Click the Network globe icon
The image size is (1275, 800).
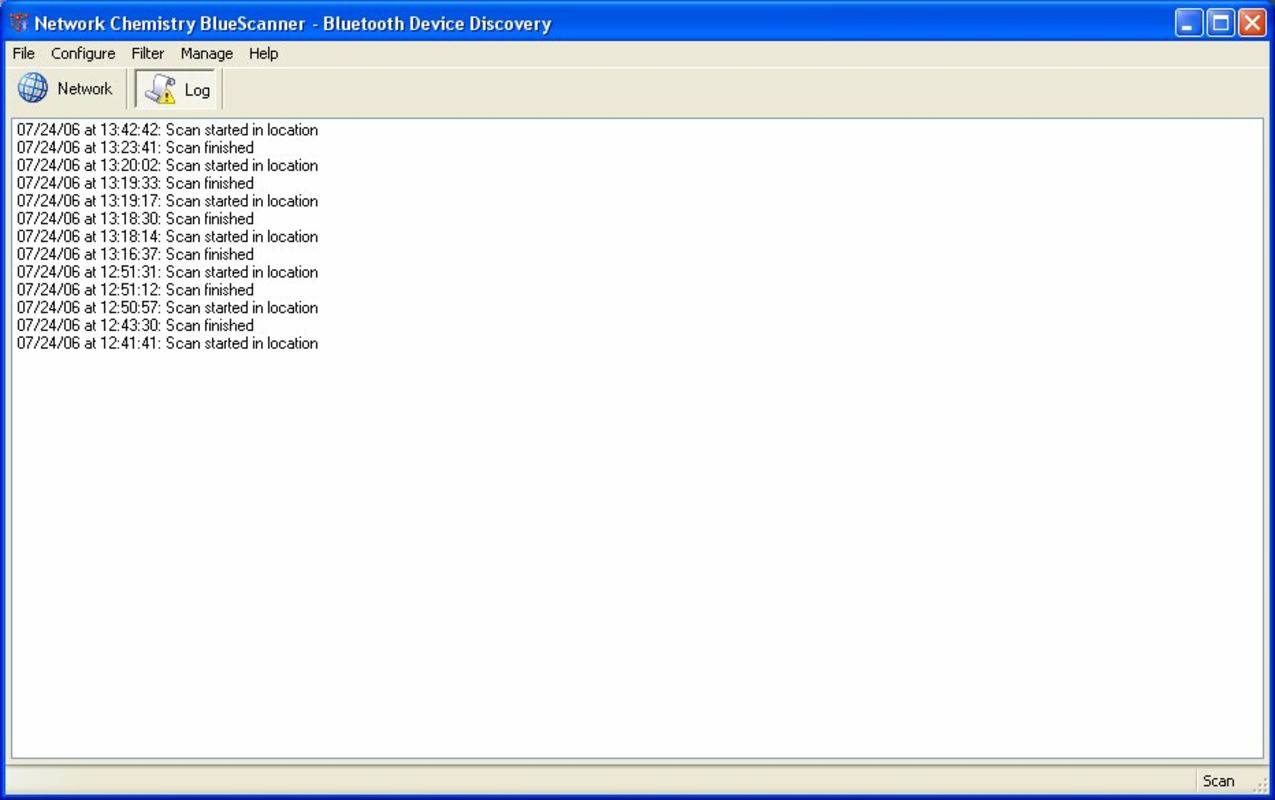pos(33,88)
